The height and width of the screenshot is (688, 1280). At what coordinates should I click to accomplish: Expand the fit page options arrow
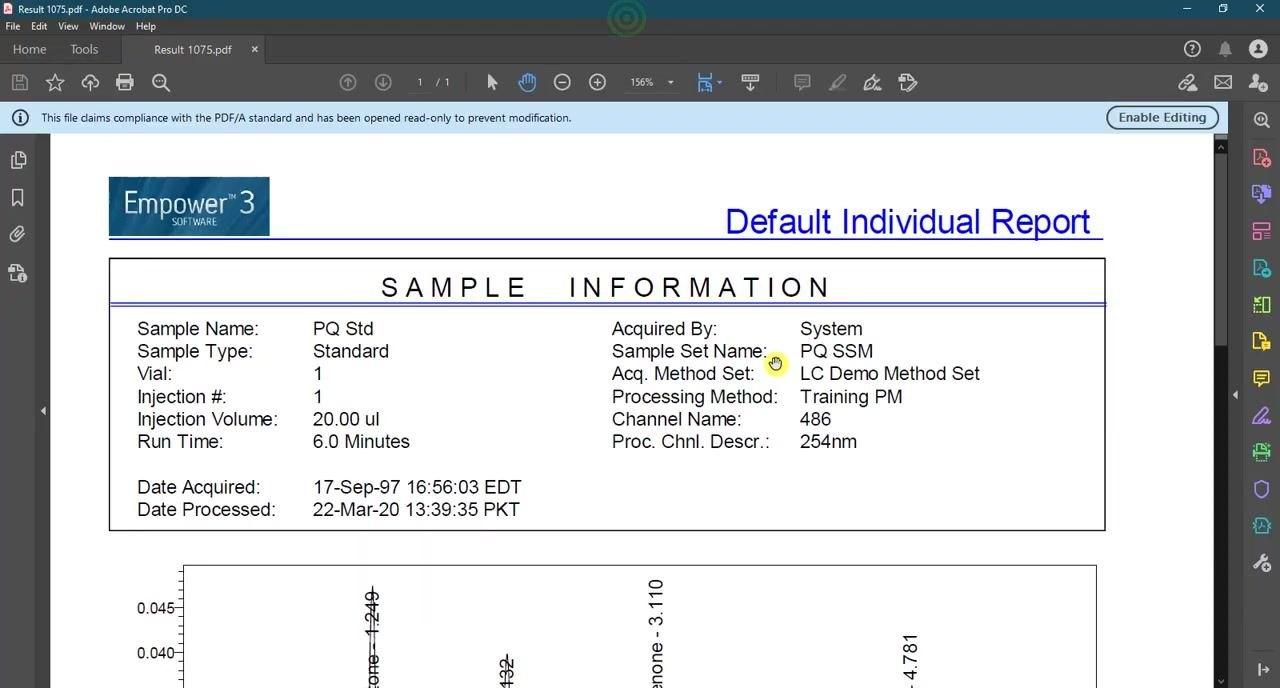(720, 83)
